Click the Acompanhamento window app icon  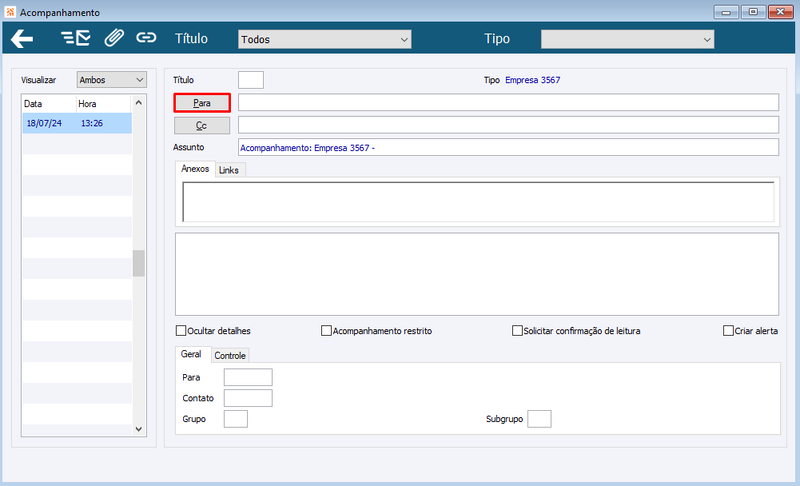(10, 12)
